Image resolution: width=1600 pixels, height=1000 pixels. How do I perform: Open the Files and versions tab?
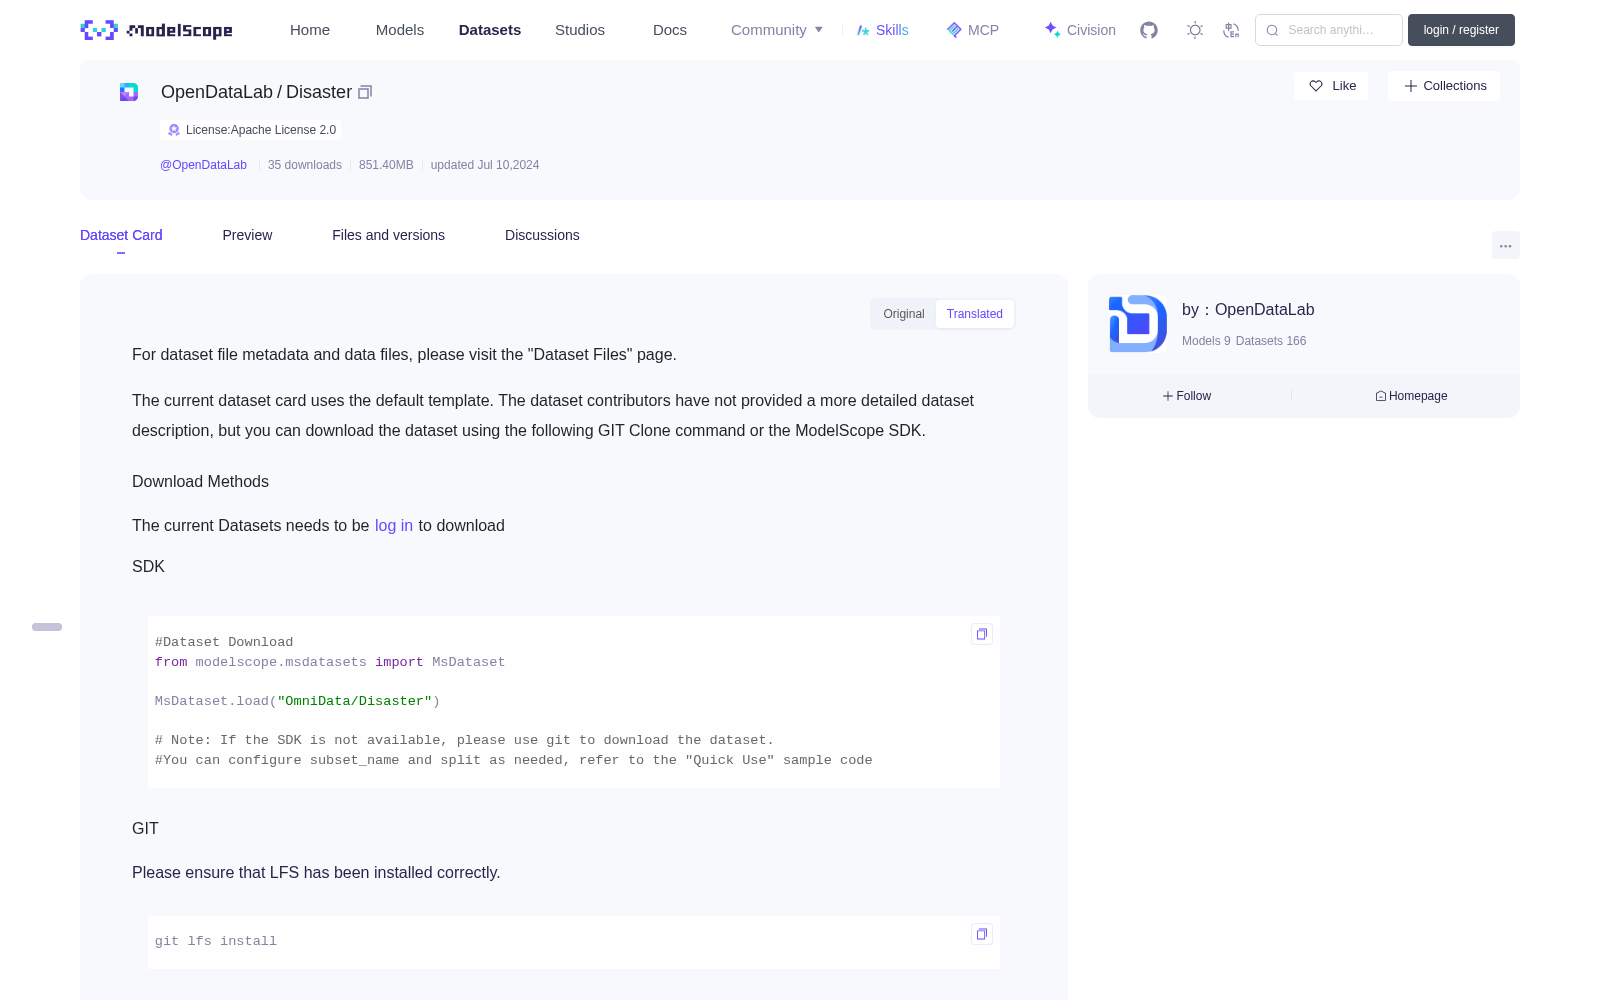click(388, 235)
